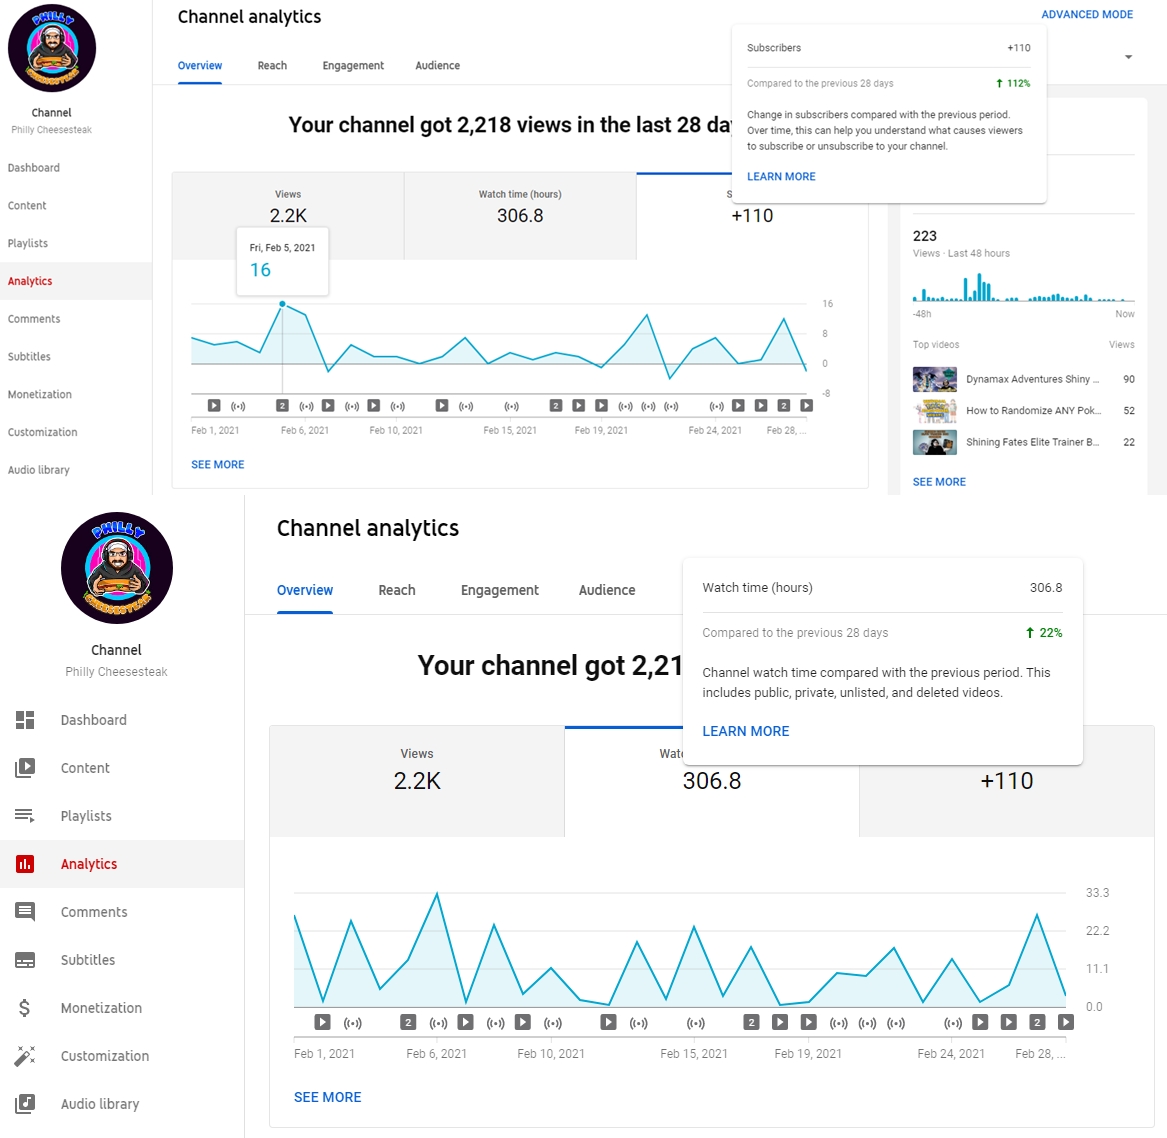The height and width of the screenshot is (1138, 1167).
Task: Open Dynamax Adventures Shiny video thumbnail
Action: tap(935, 379)
